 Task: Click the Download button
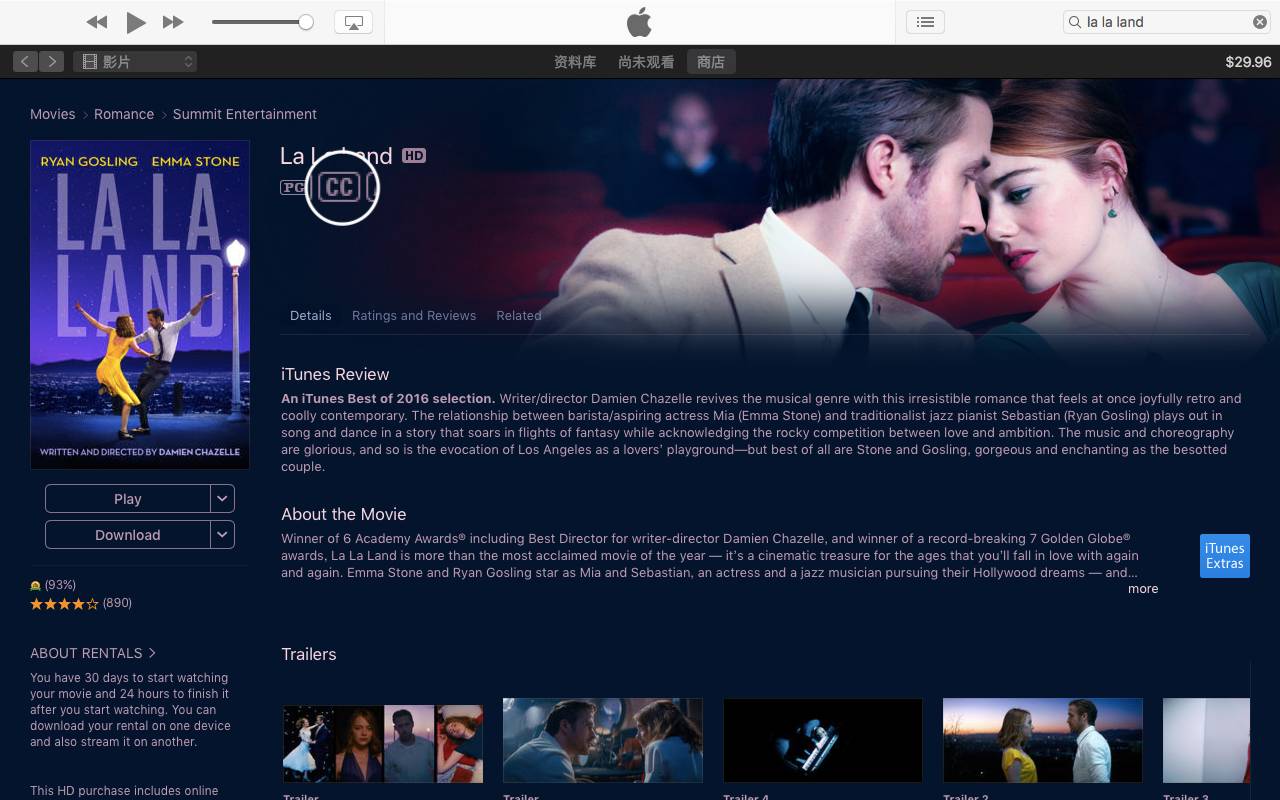pyautogui.click(x=128, y=535)
